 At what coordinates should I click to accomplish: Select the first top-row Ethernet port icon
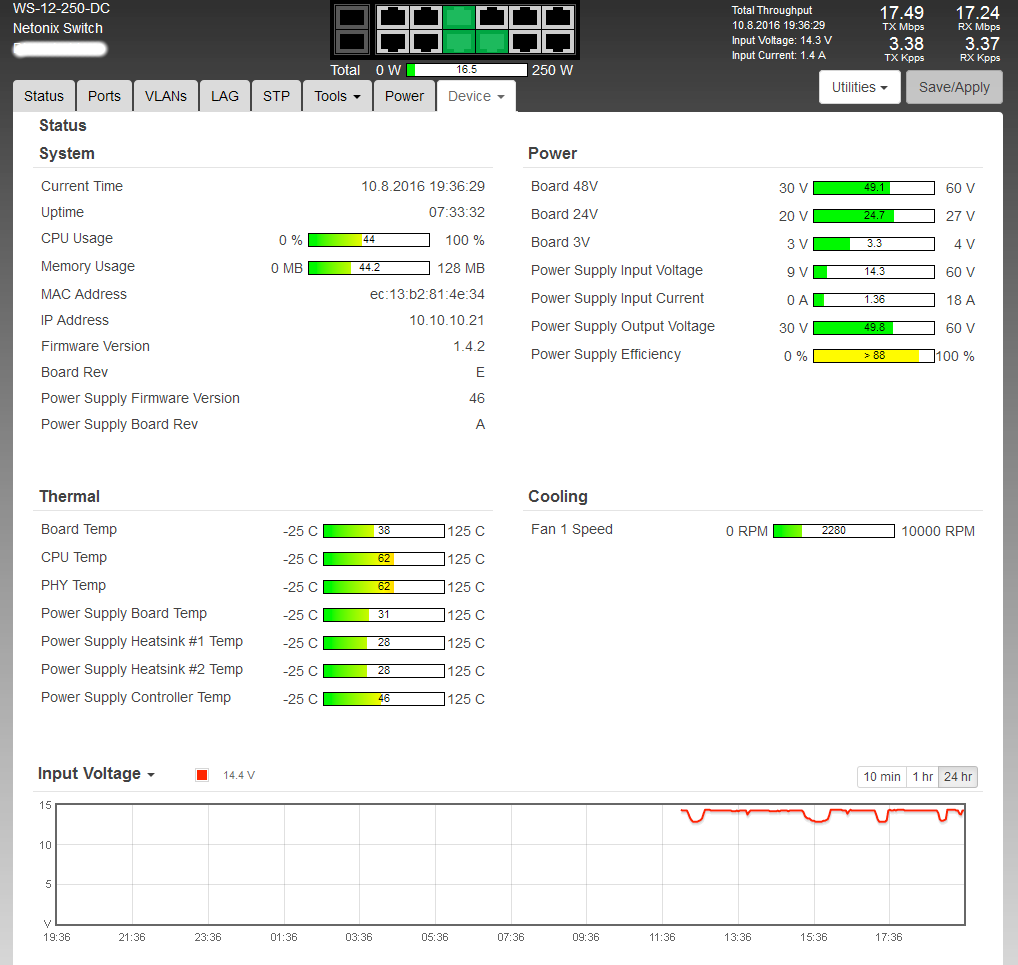tap(393, 17)
